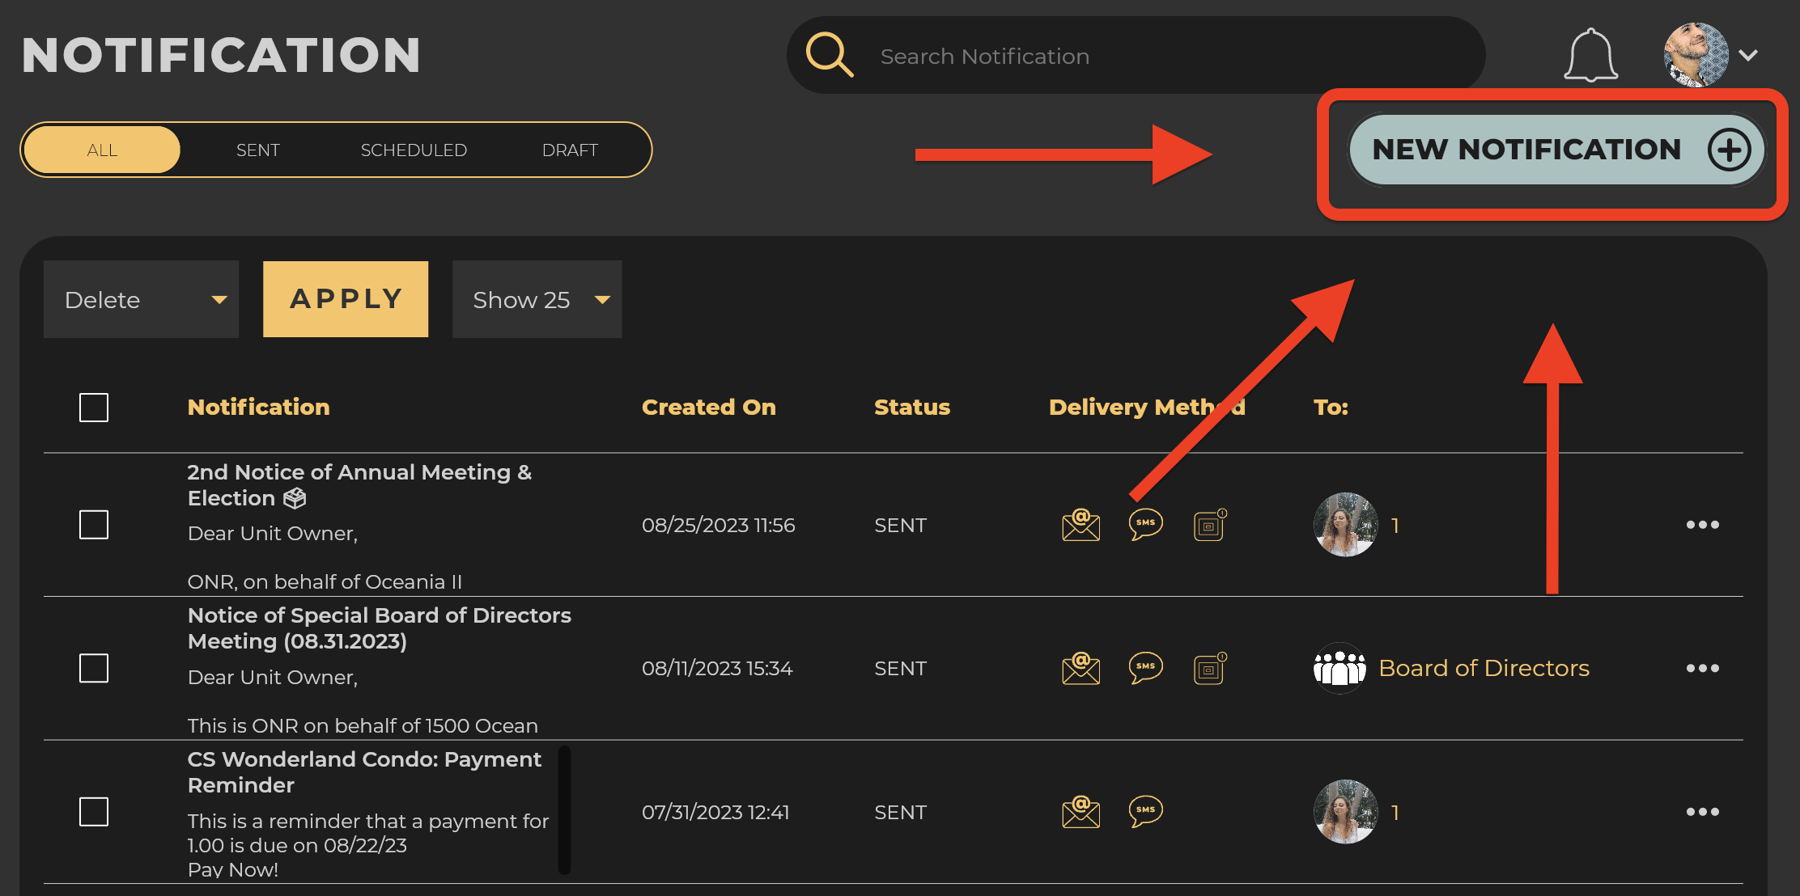Click the recipient avatar on the first notification
The height and width of the screenshot is (896, 1800).
pyautogui.click(x=1344, y=524)
